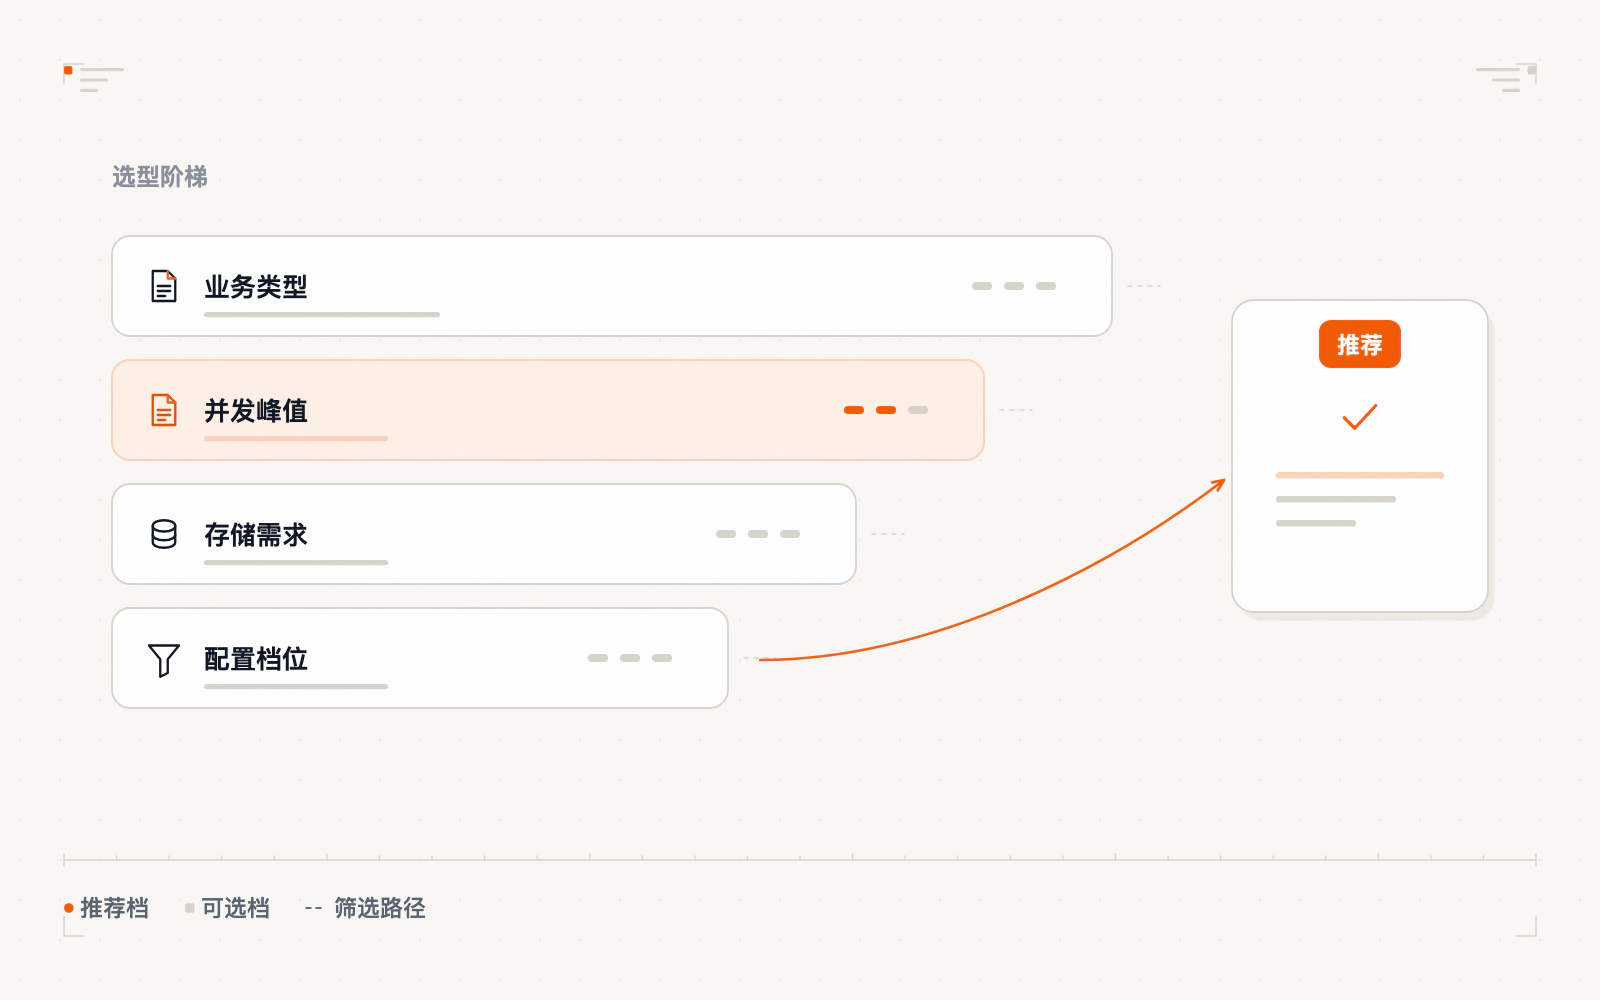The height and width of the screenshot is (1000, 1600).
Task: Click the 筛选路径 legend entry
Action: [x=365, y=908]
